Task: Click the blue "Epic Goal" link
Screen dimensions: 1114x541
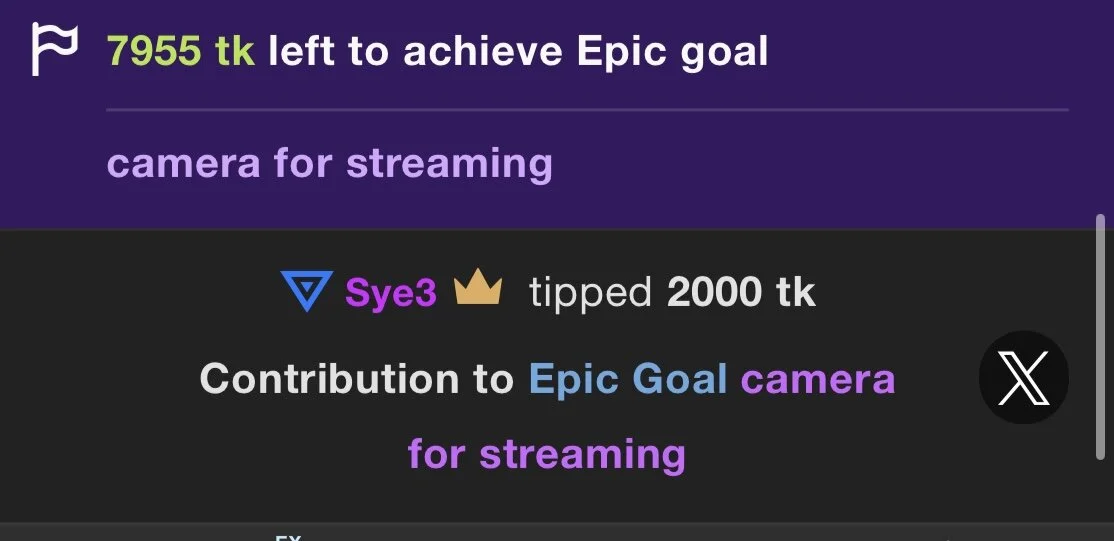Action: point(627,379)
